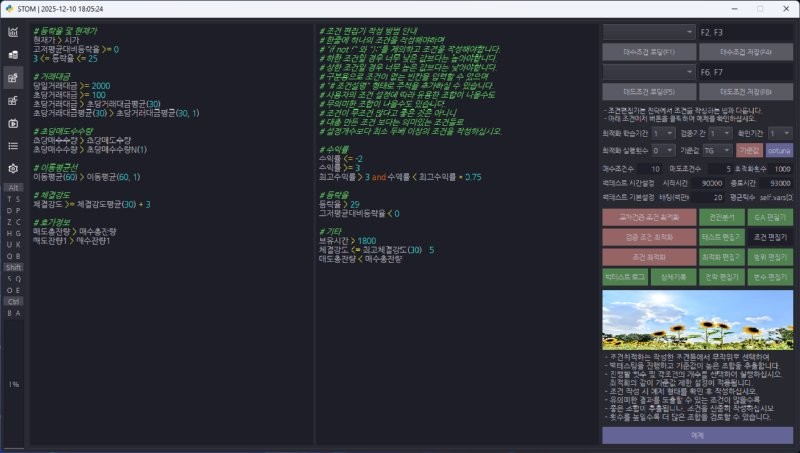This screenshot has width=800, height=453.
Task: Switch to the GA 편집기 editor
Action: click(x=770, y=217)
